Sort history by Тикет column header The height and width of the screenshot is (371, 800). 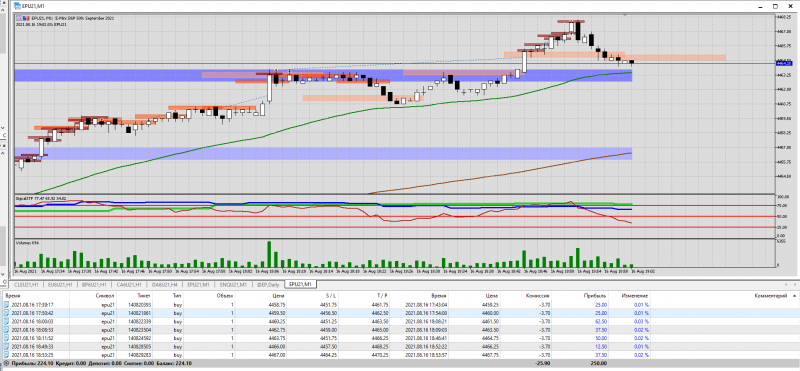pyautogui.click(x=144, y=295)
